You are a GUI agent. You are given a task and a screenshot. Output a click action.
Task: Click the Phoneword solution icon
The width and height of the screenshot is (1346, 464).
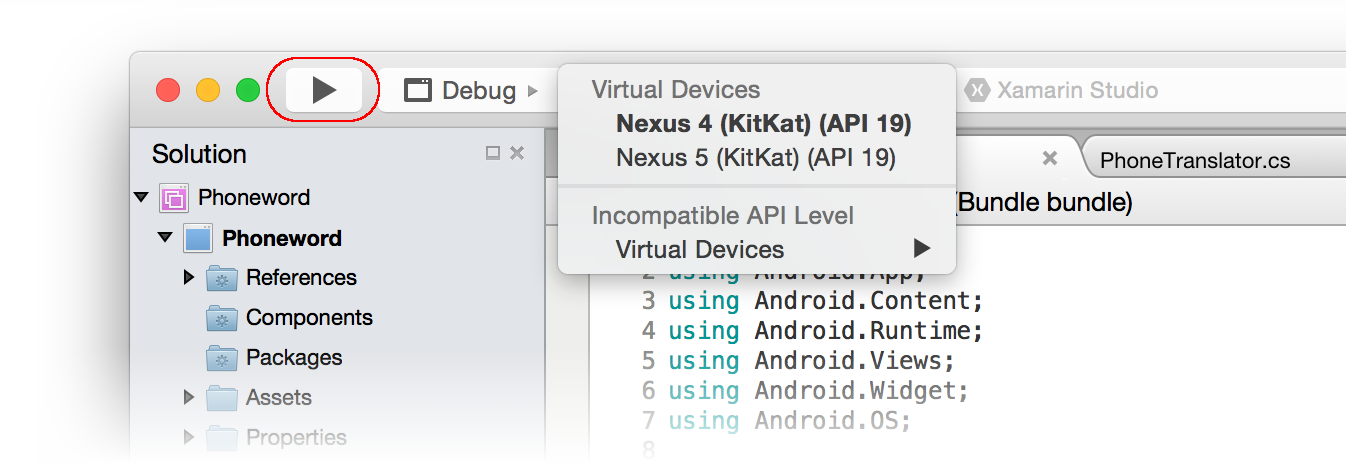(174, 198)
